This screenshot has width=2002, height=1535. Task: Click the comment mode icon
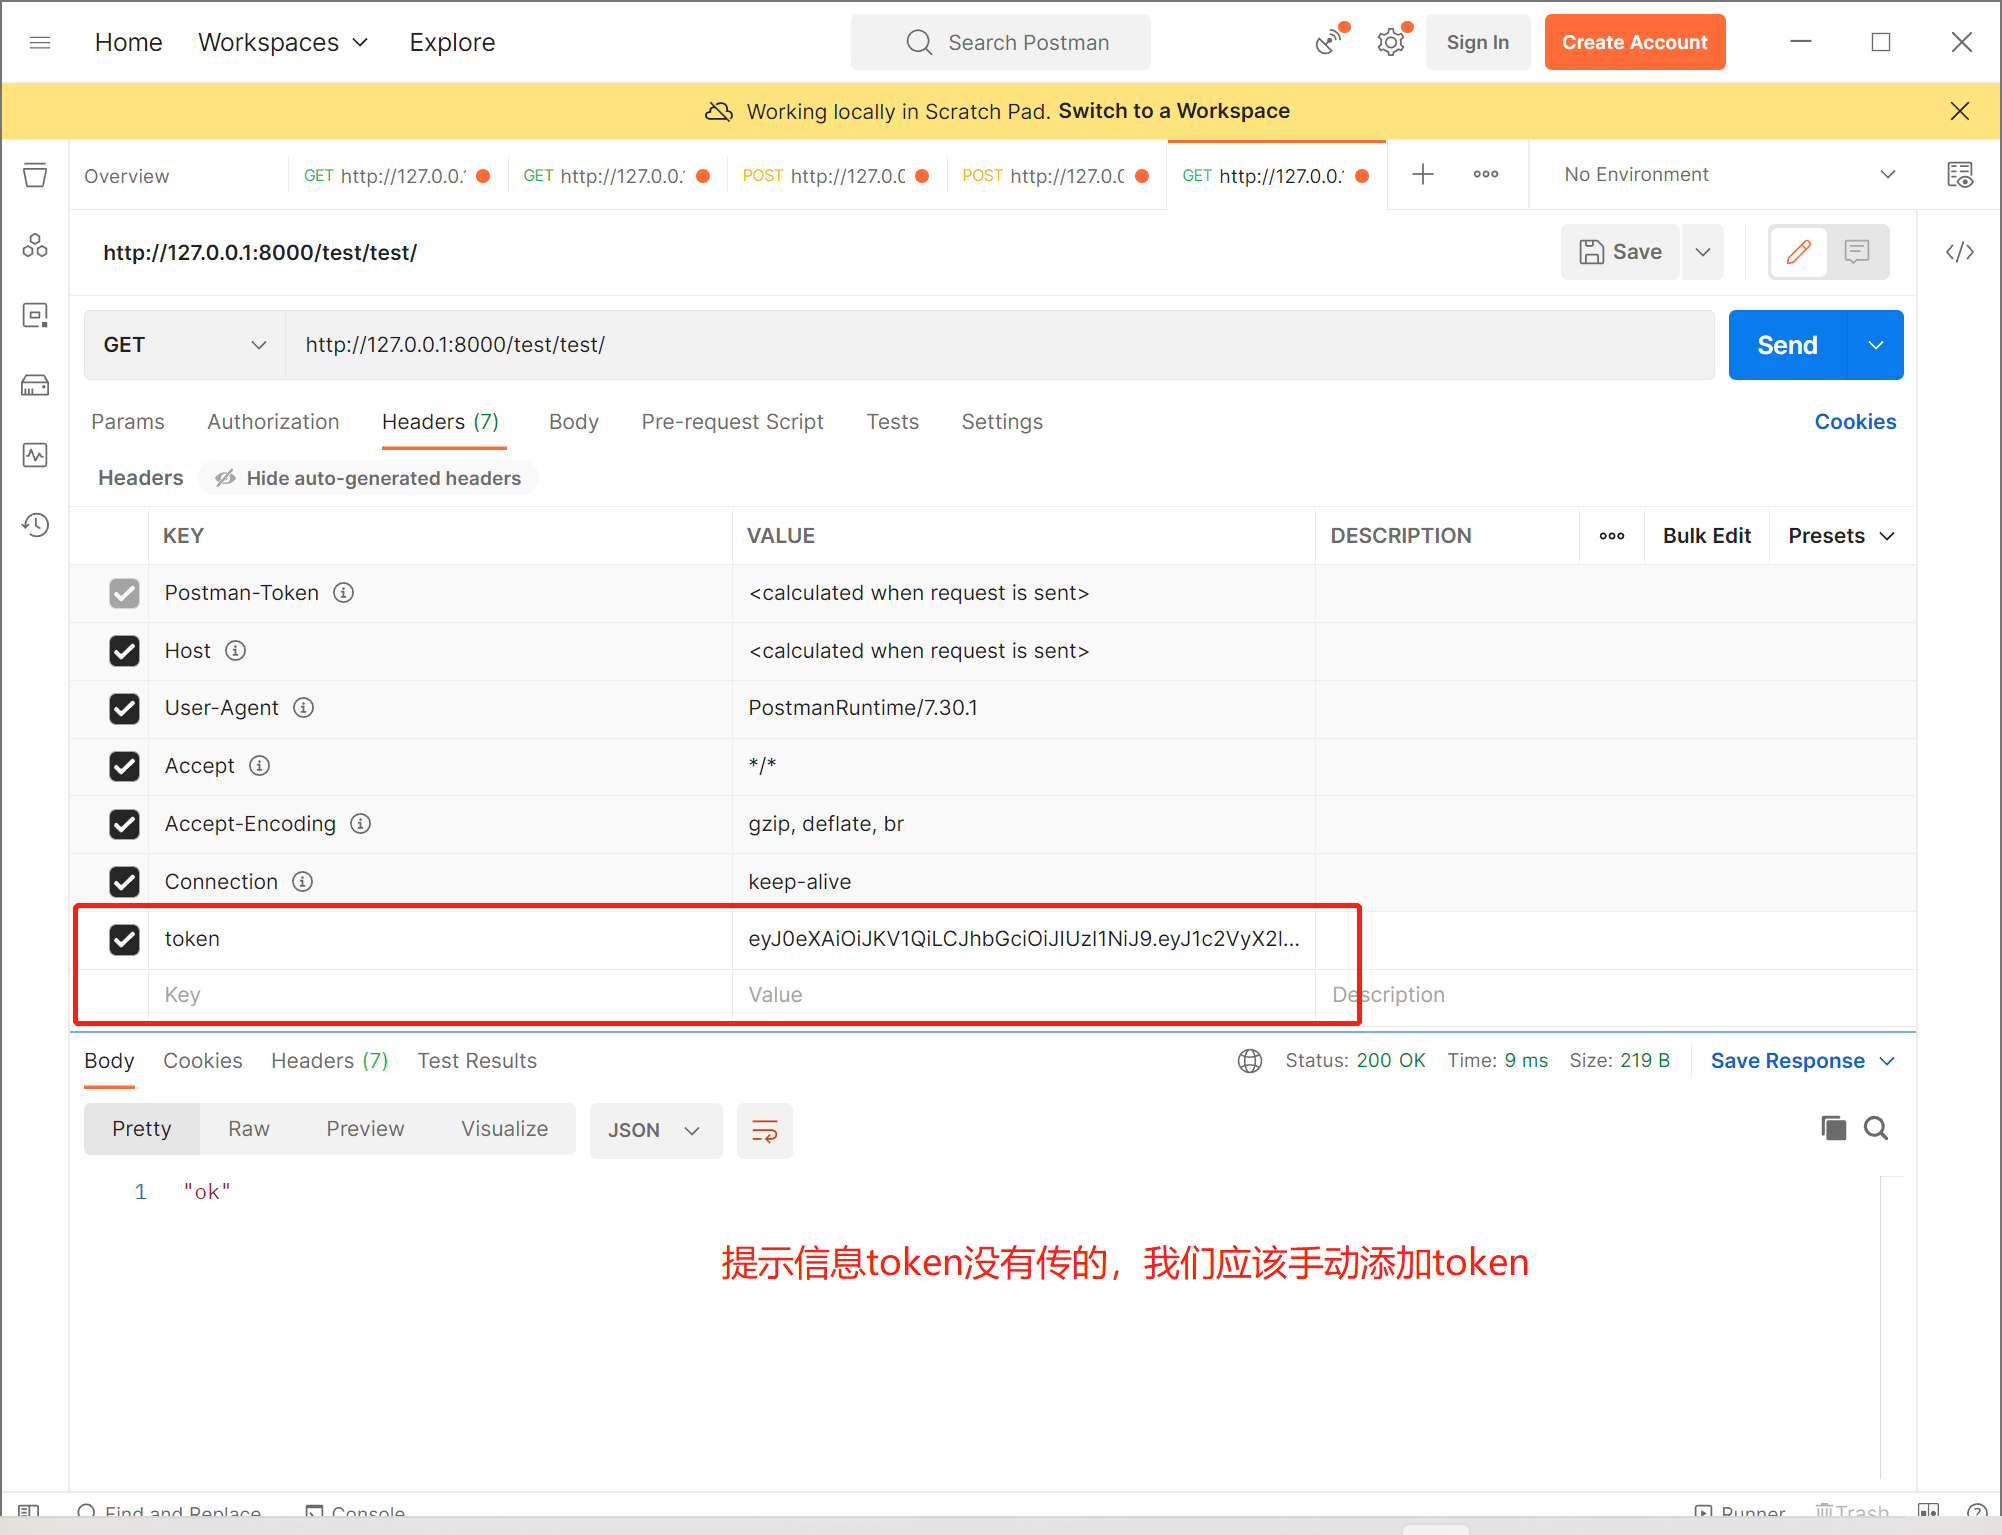click(x=1857, y=252)
